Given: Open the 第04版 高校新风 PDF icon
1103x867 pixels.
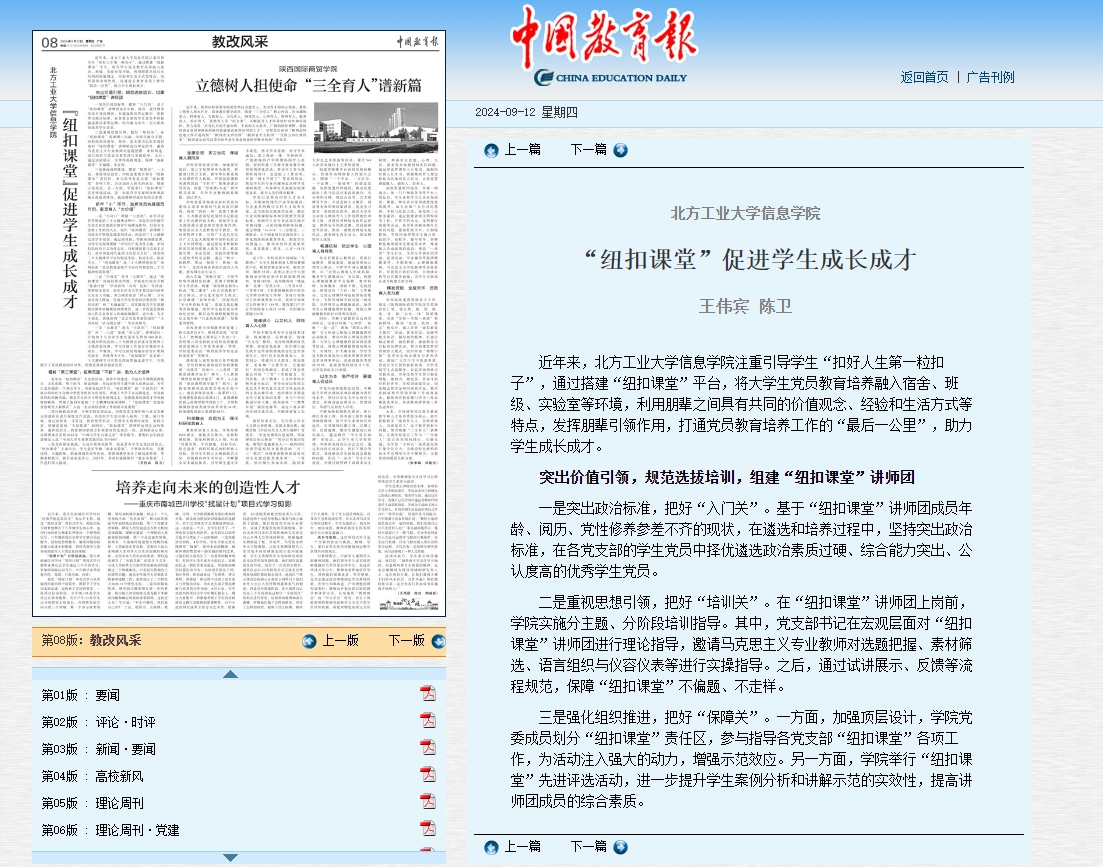Looking at the screenshot, I should pos(428,775).
